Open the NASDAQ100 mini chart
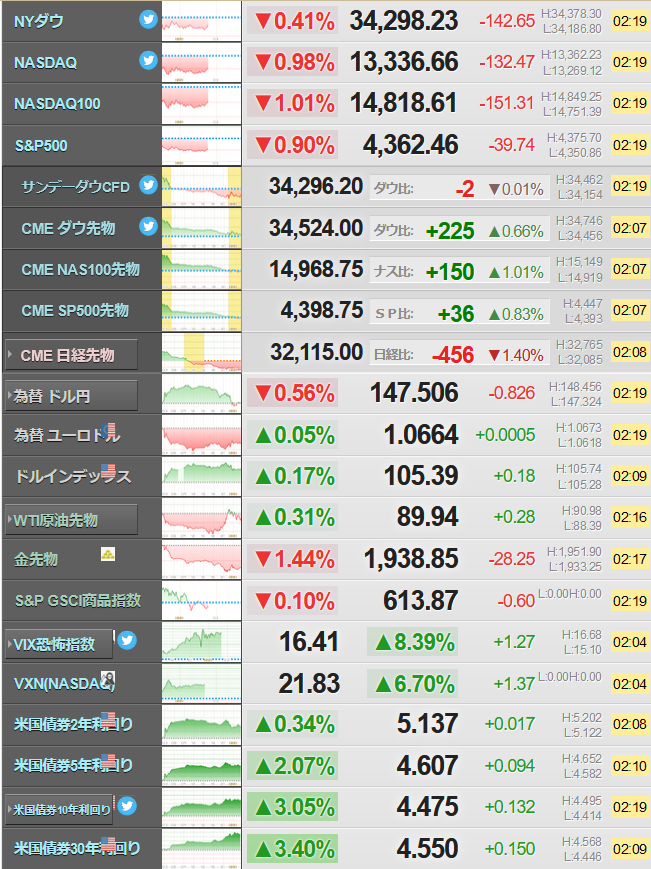Image resolution: width=651 pixels, height=869 pixels. pyautogui.click(x=202, y=104)
